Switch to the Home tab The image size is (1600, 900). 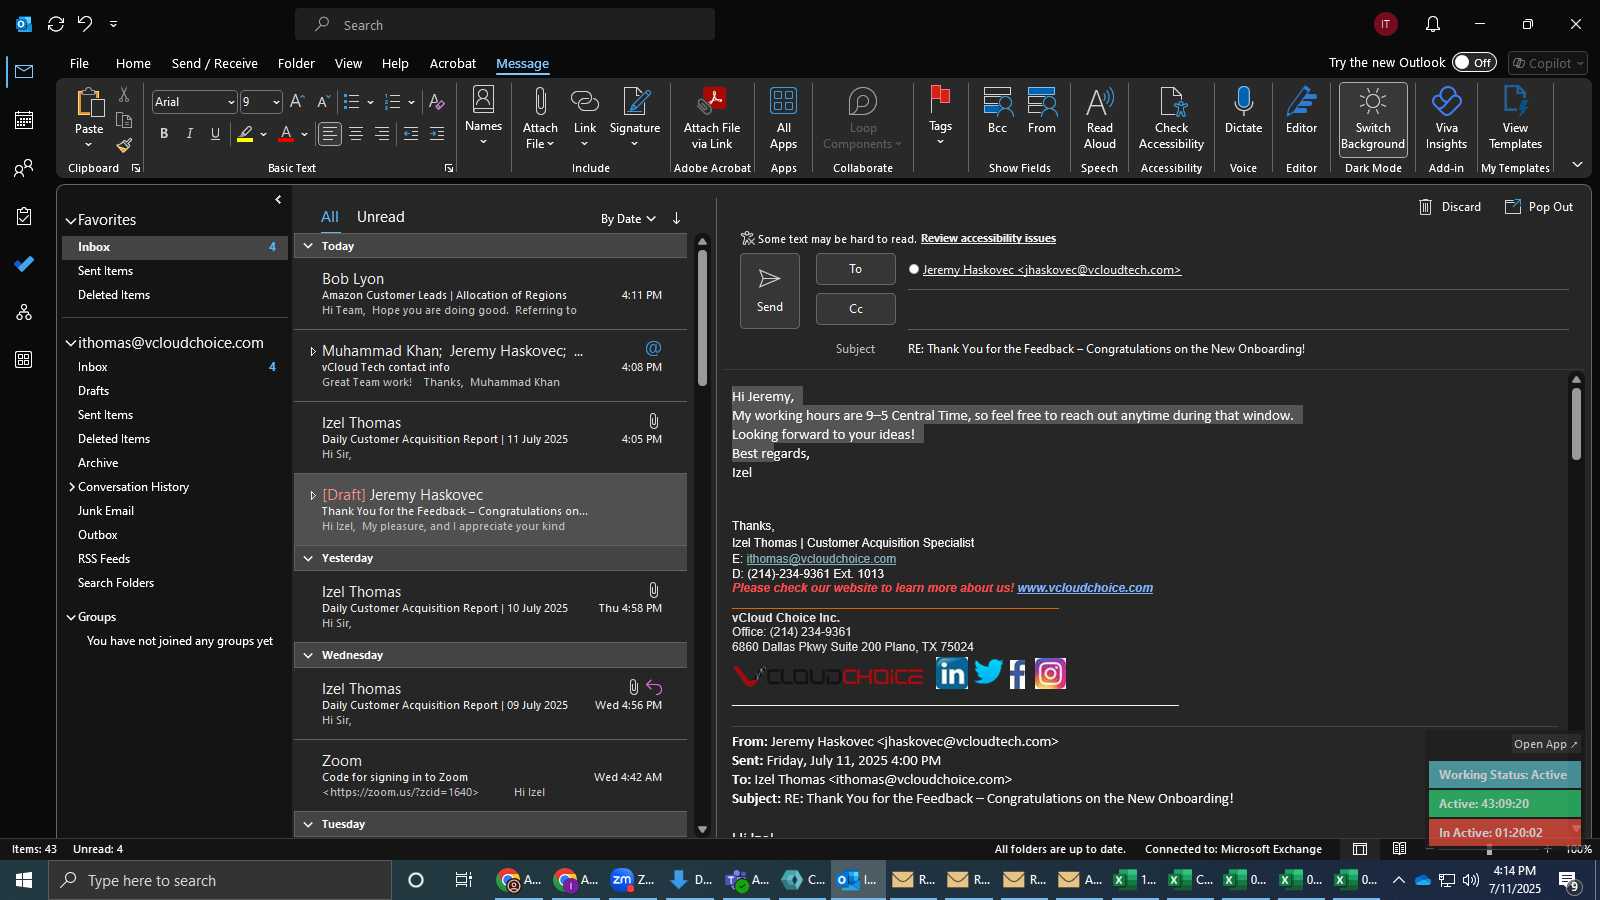click(133, 63)
